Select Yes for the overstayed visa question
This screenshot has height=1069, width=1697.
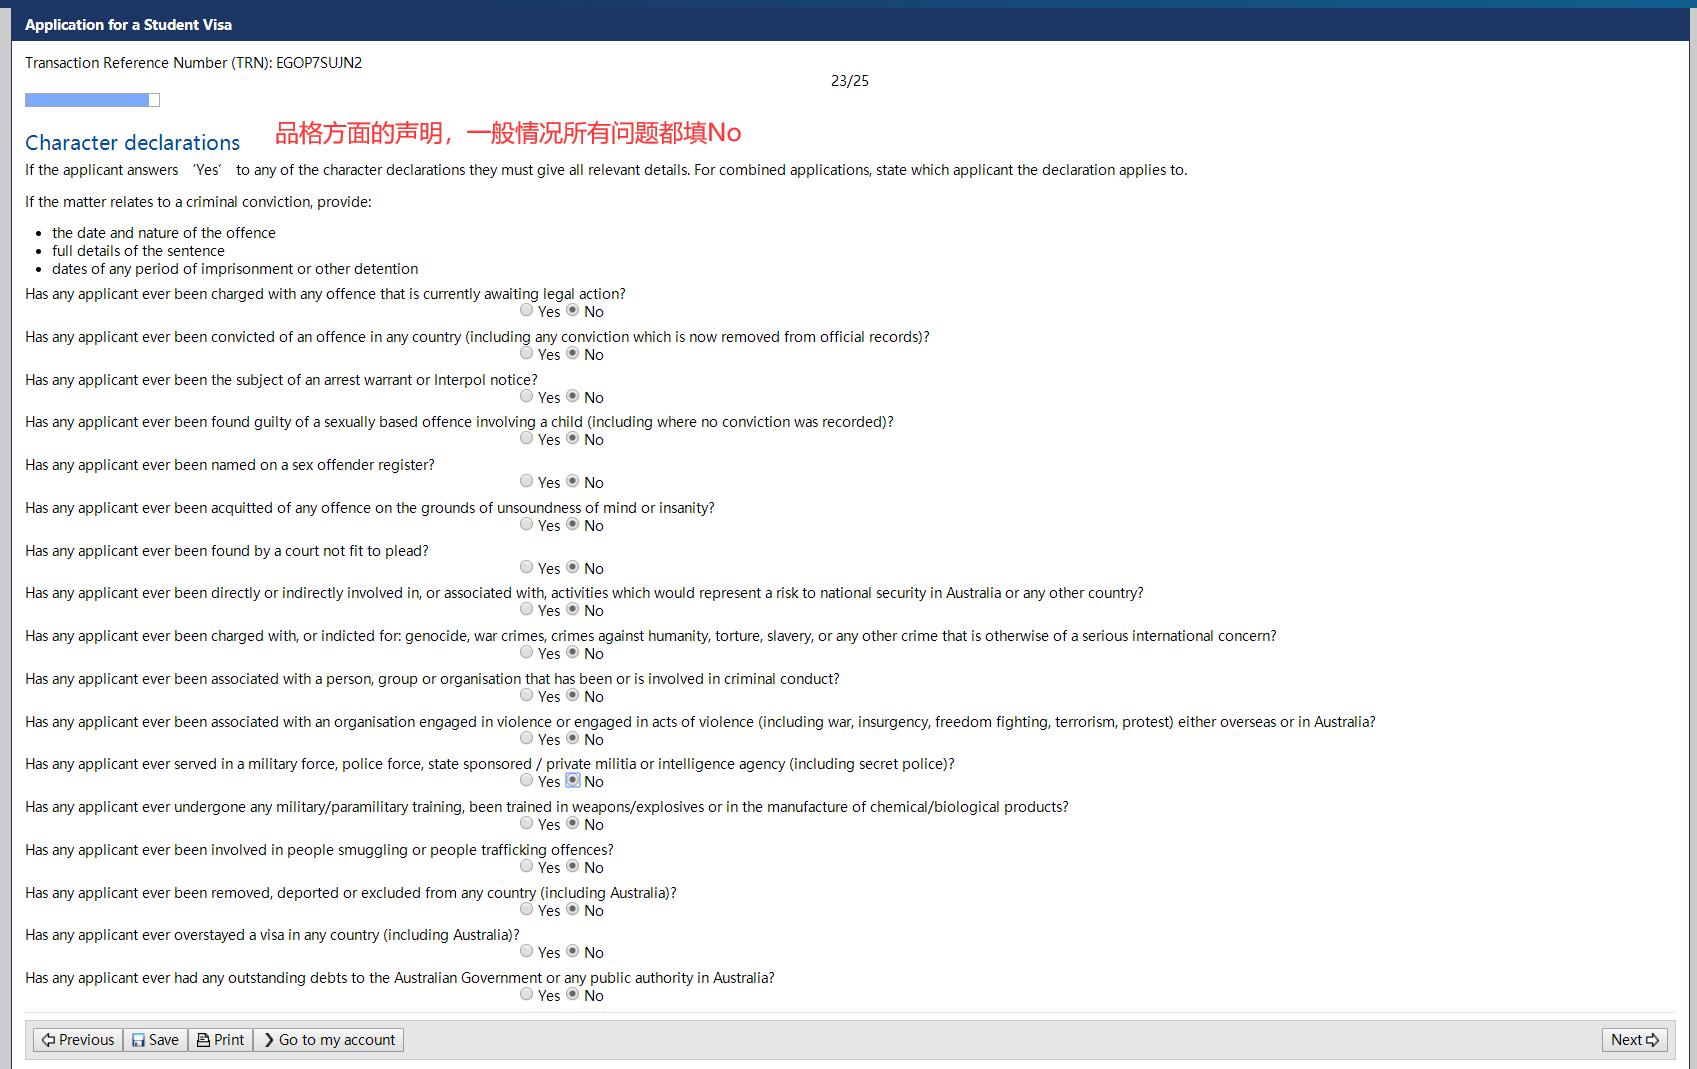526,951
